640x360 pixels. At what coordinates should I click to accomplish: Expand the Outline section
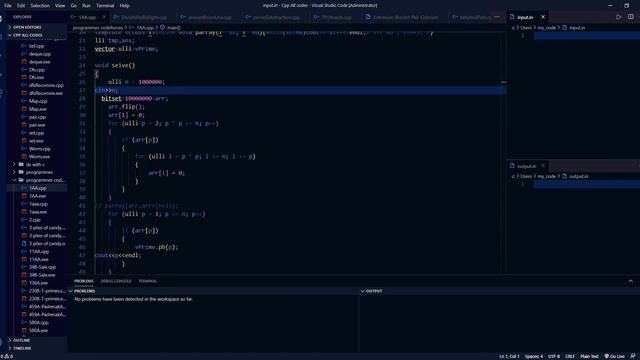tap(37, 340)
